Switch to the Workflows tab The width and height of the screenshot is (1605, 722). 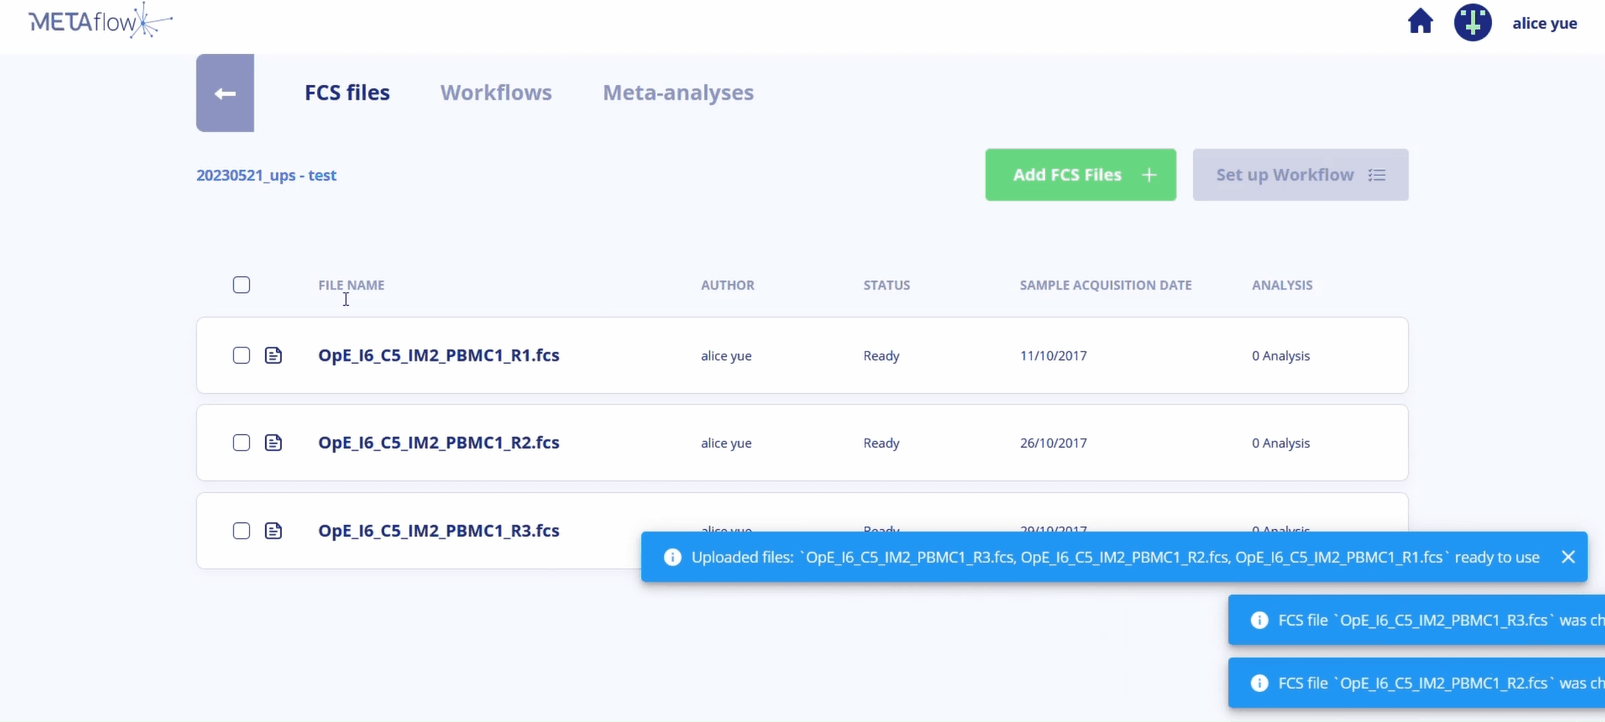point(496,92)
